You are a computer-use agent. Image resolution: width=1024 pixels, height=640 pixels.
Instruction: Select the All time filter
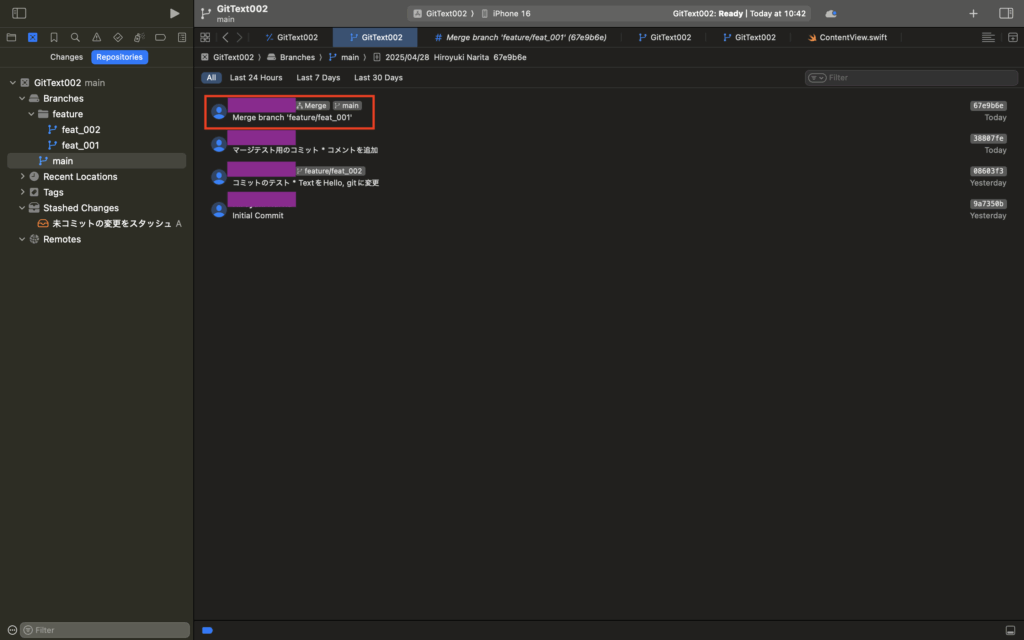pyautogui.click(x=211, y=78)
